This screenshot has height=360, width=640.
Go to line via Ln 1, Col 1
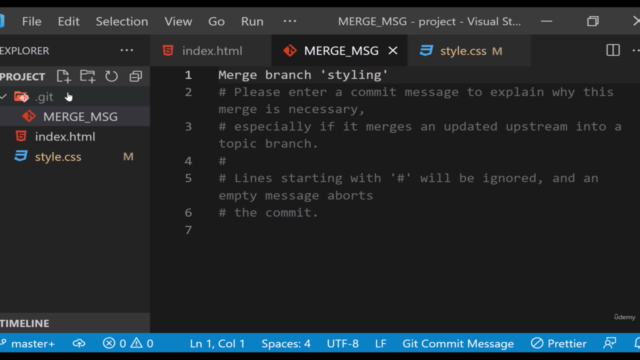click(217, 344)
